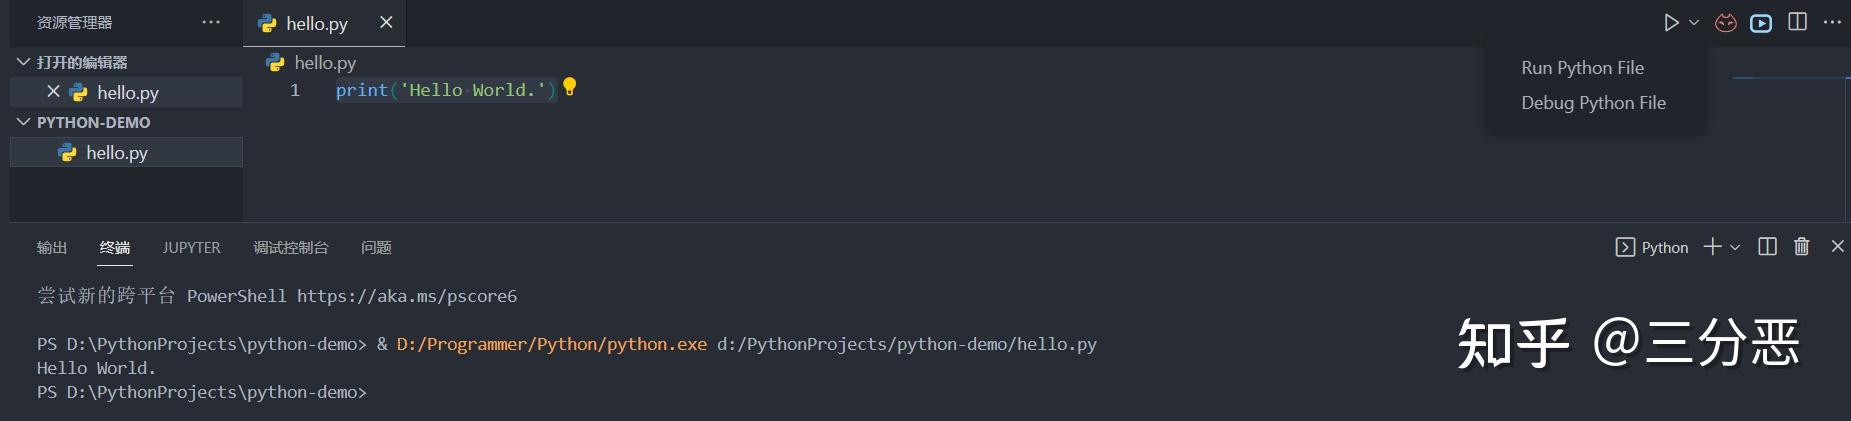Close the hello.py editor tab
Viewport: 1851px width, 421px height.
386,22
